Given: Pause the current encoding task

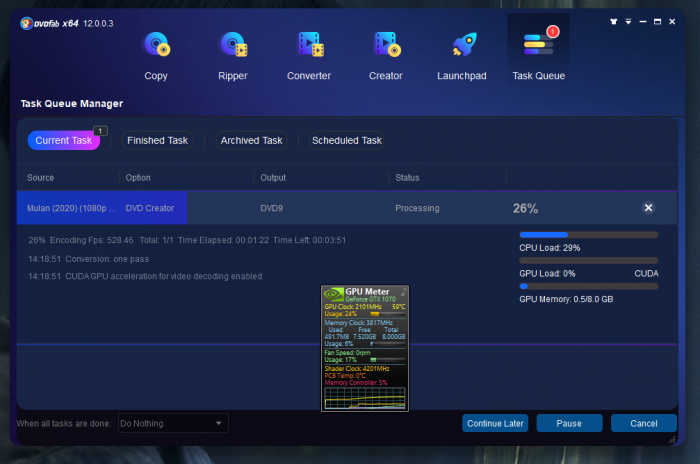Looking at the screenshot, I should click(x=569, y=423).
